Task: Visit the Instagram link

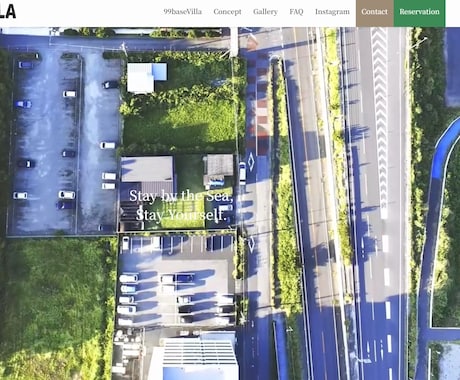Action: pos(332,12)
